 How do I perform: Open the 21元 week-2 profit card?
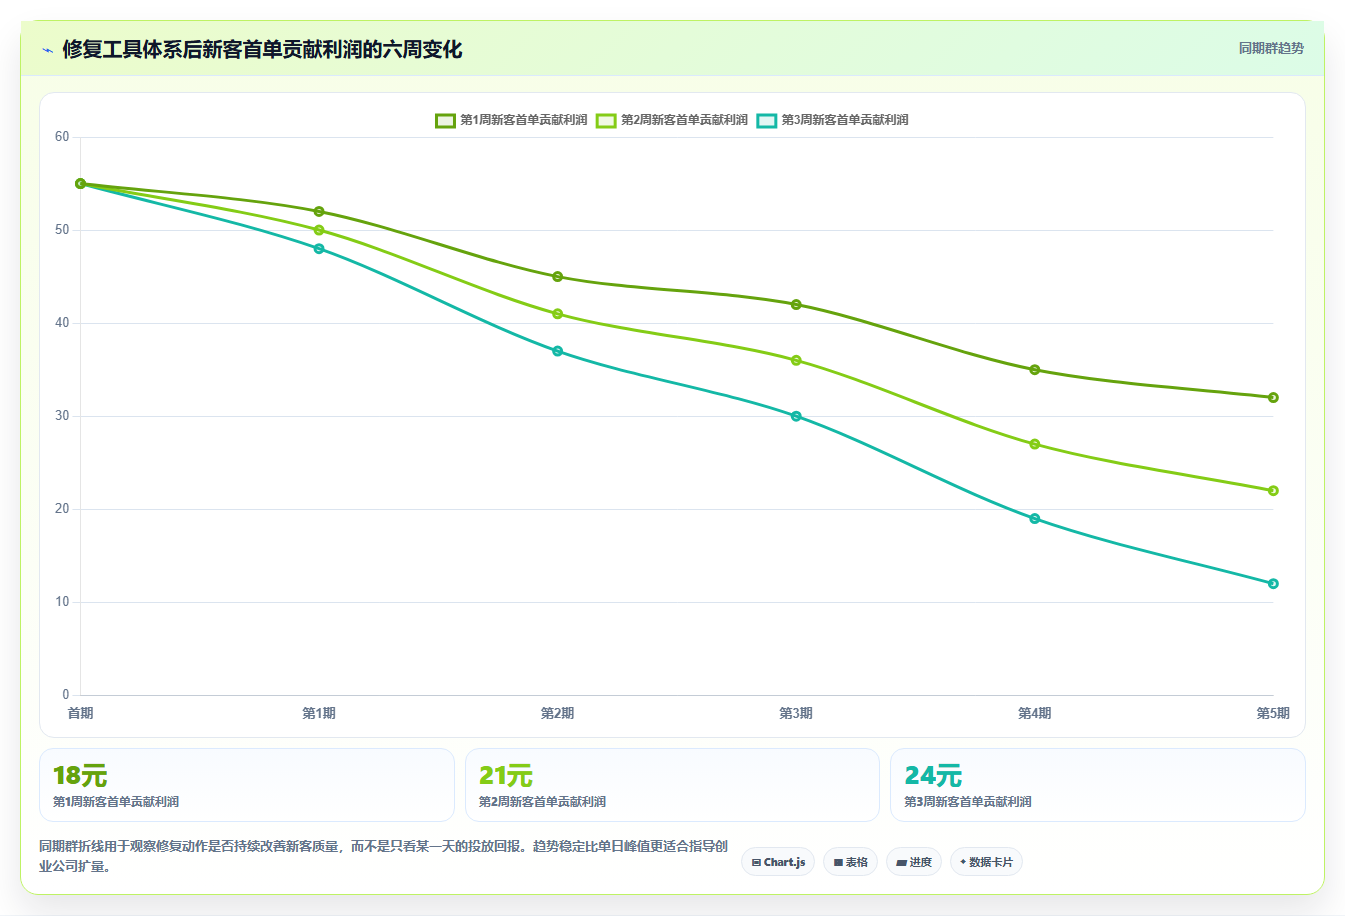pyautogui.click(x=672, y=785)
